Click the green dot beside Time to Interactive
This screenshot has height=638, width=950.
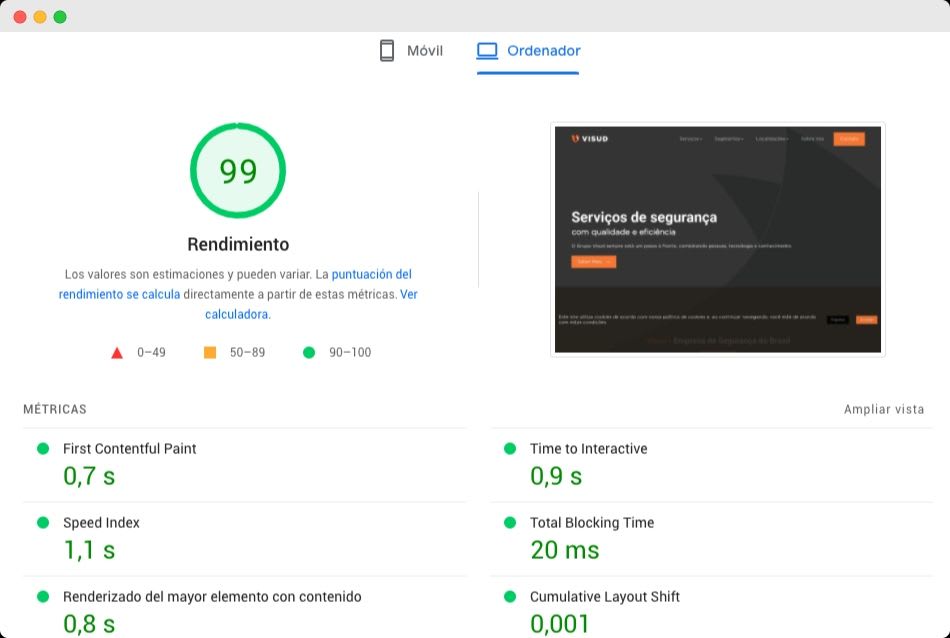[x=510, y=448]
